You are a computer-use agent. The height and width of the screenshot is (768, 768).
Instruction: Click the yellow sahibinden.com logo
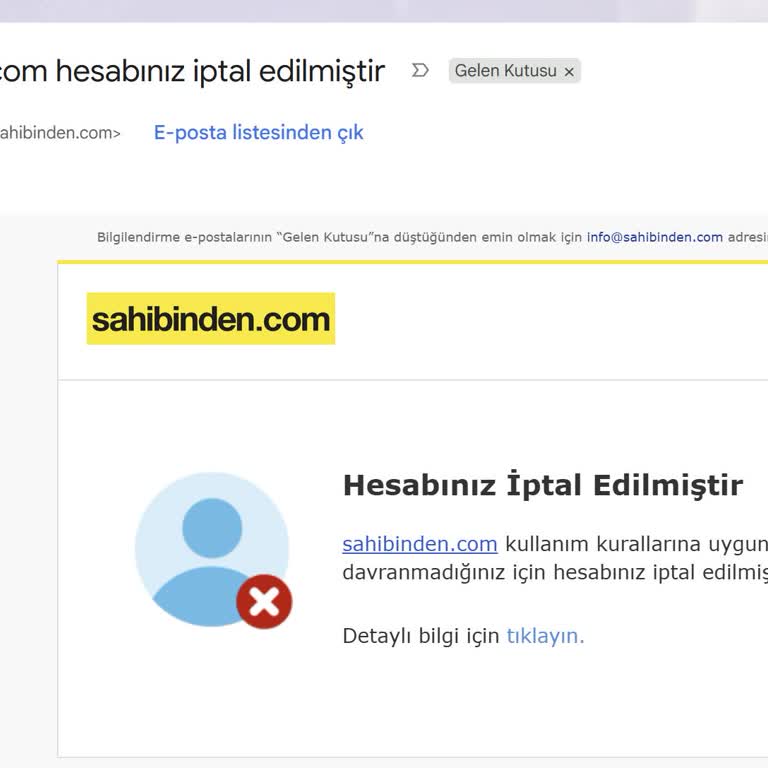coord(211,319)
